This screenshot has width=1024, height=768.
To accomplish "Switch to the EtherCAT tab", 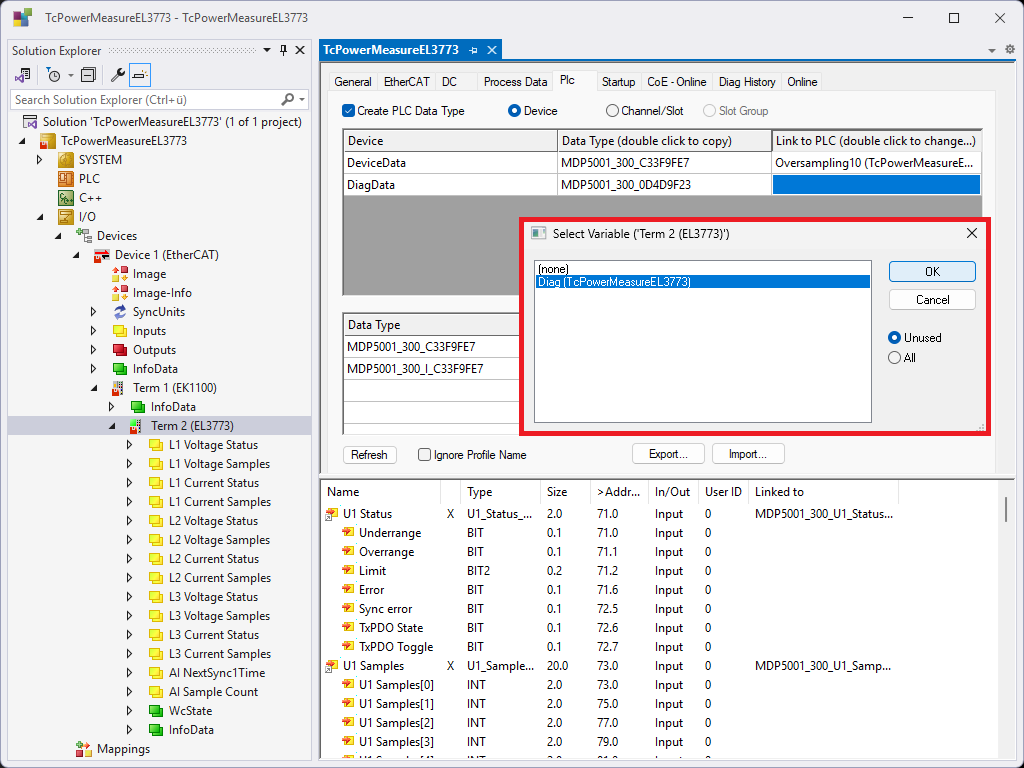I will tap(406, 82).
